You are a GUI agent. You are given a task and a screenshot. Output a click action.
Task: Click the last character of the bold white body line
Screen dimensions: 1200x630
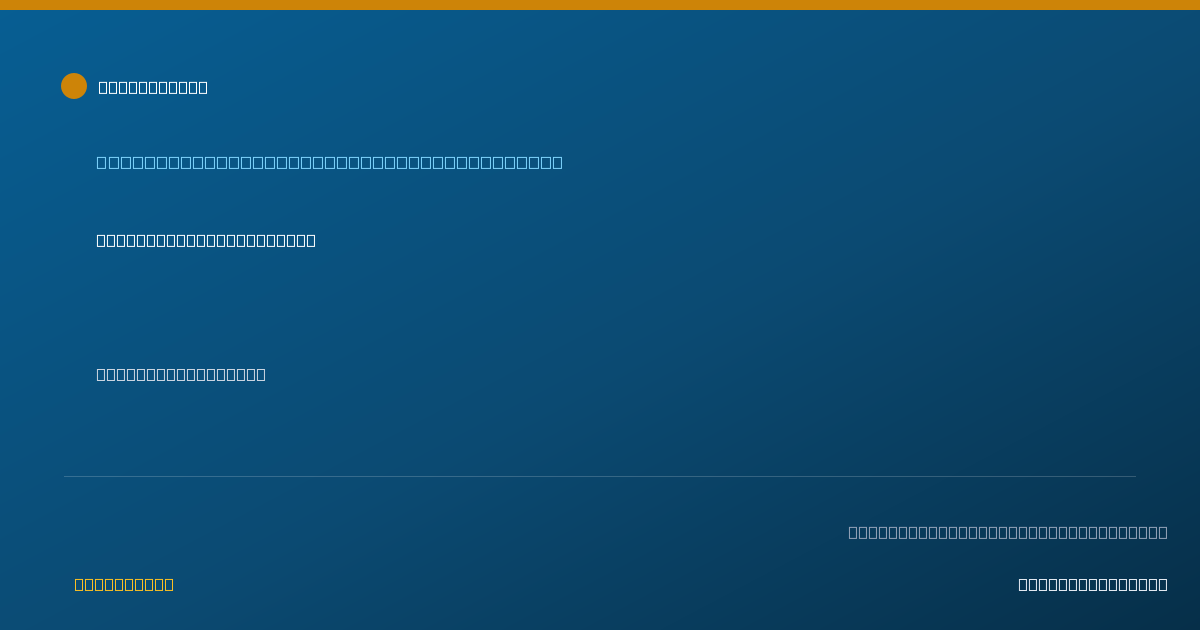click(311, 240)
